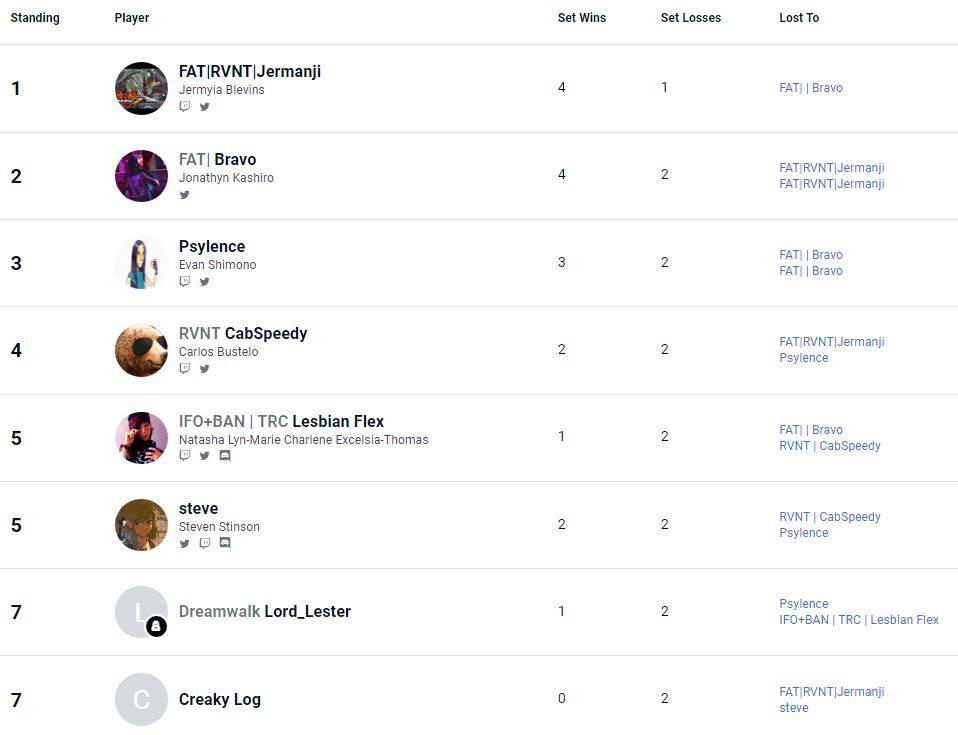The height and width of the screenshot is (735, 958).
Task: Open Psylence's avatar thumbnail
Action: (141, 263)
